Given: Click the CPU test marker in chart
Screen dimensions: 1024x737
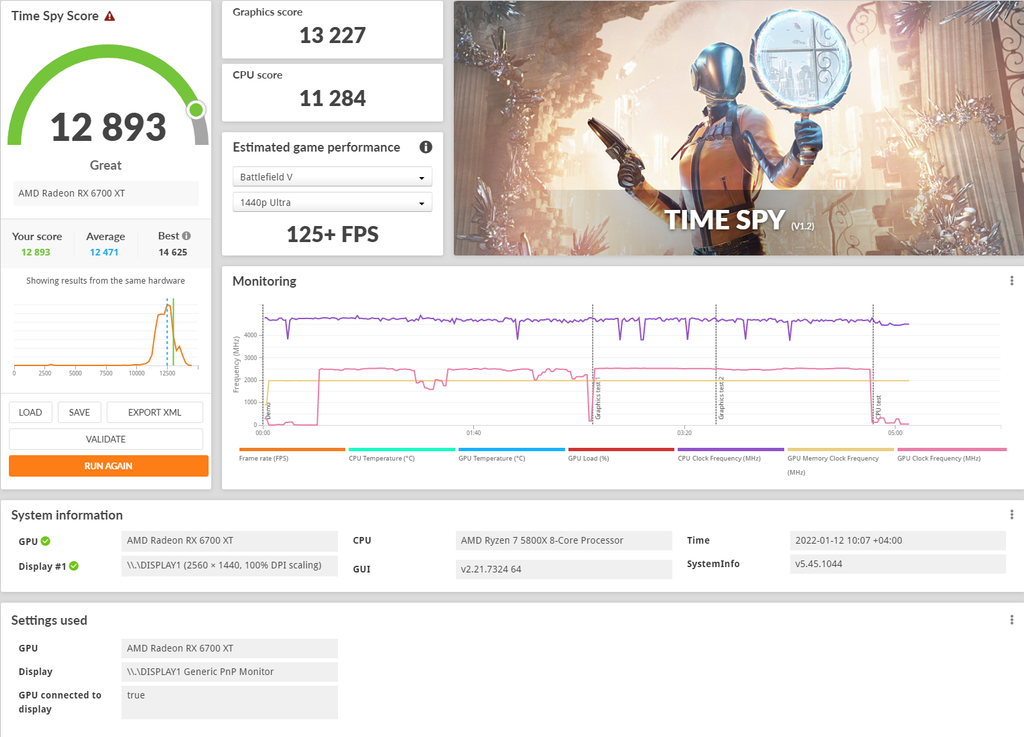Looking at the screenshot, I should [x=878, y=407].
